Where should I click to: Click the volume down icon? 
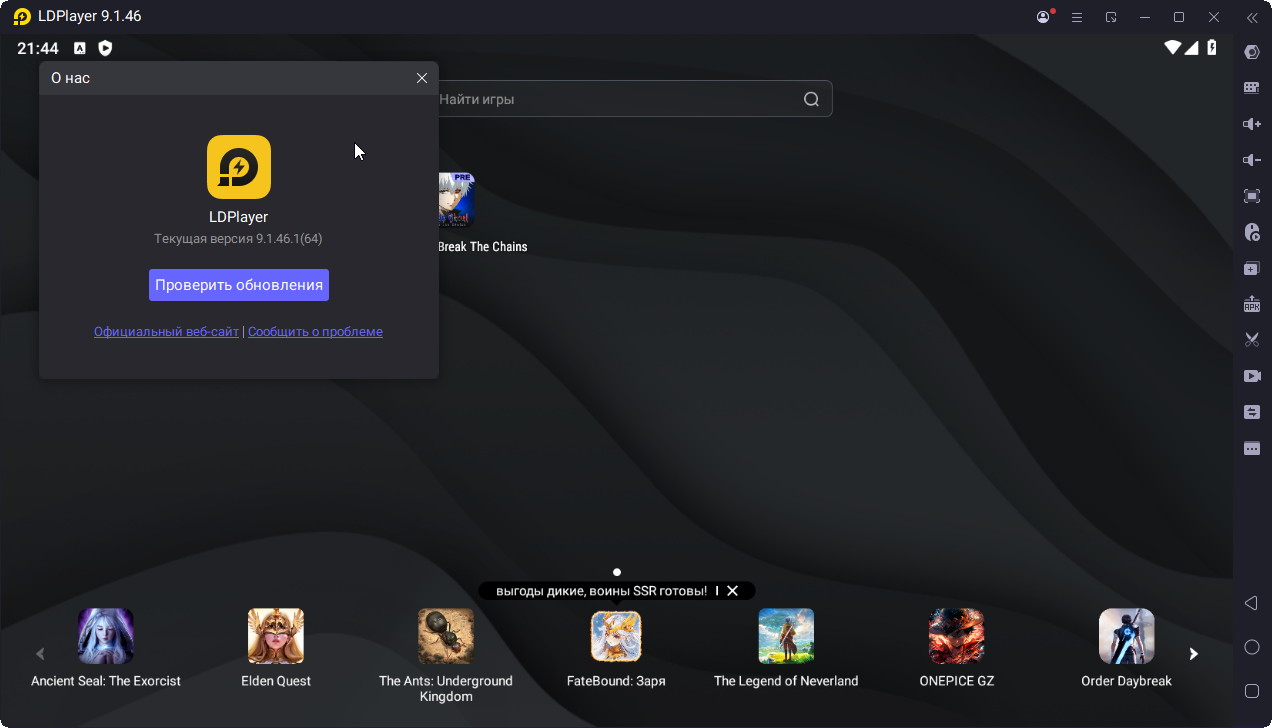pos(1251,160)
